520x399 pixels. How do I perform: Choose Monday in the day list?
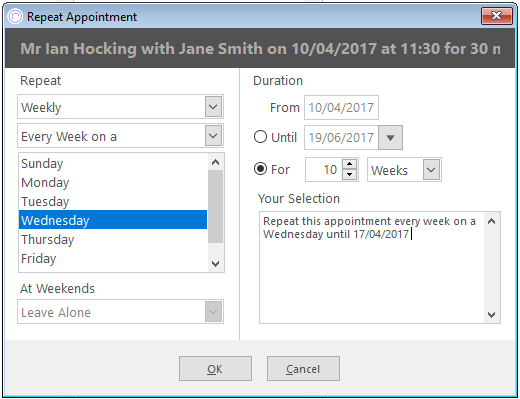pos(113,183)
